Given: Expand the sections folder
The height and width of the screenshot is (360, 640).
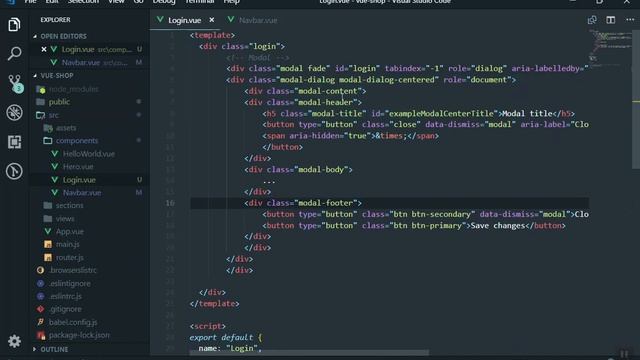Looking at the screenshot, I should 69,205.
